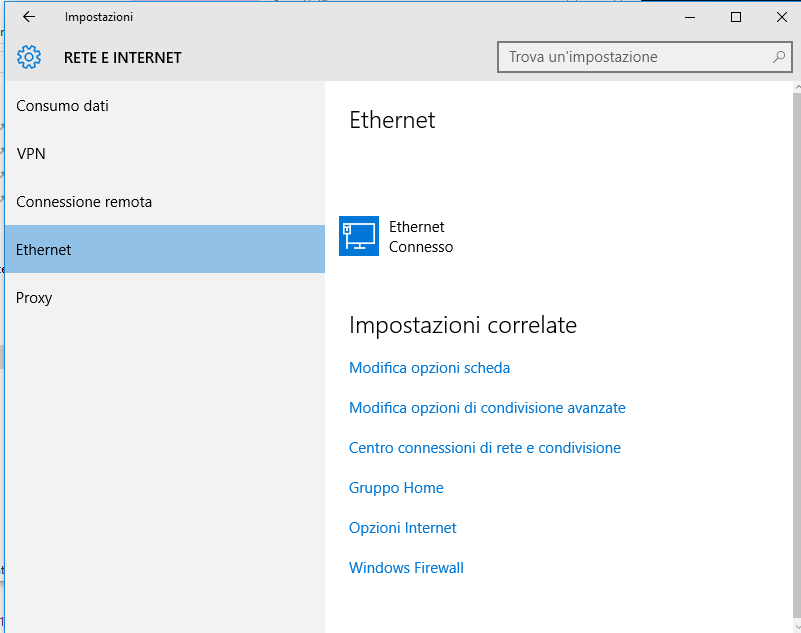Screen dimensions: 801x633
Task: Click the settings gear icon
Action: pos(29,57)
